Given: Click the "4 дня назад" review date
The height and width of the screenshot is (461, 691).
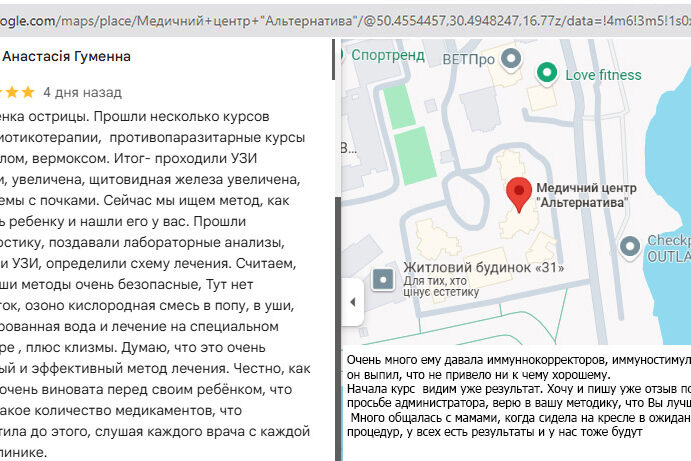Looking at the screenshot, I should point(83,92).
